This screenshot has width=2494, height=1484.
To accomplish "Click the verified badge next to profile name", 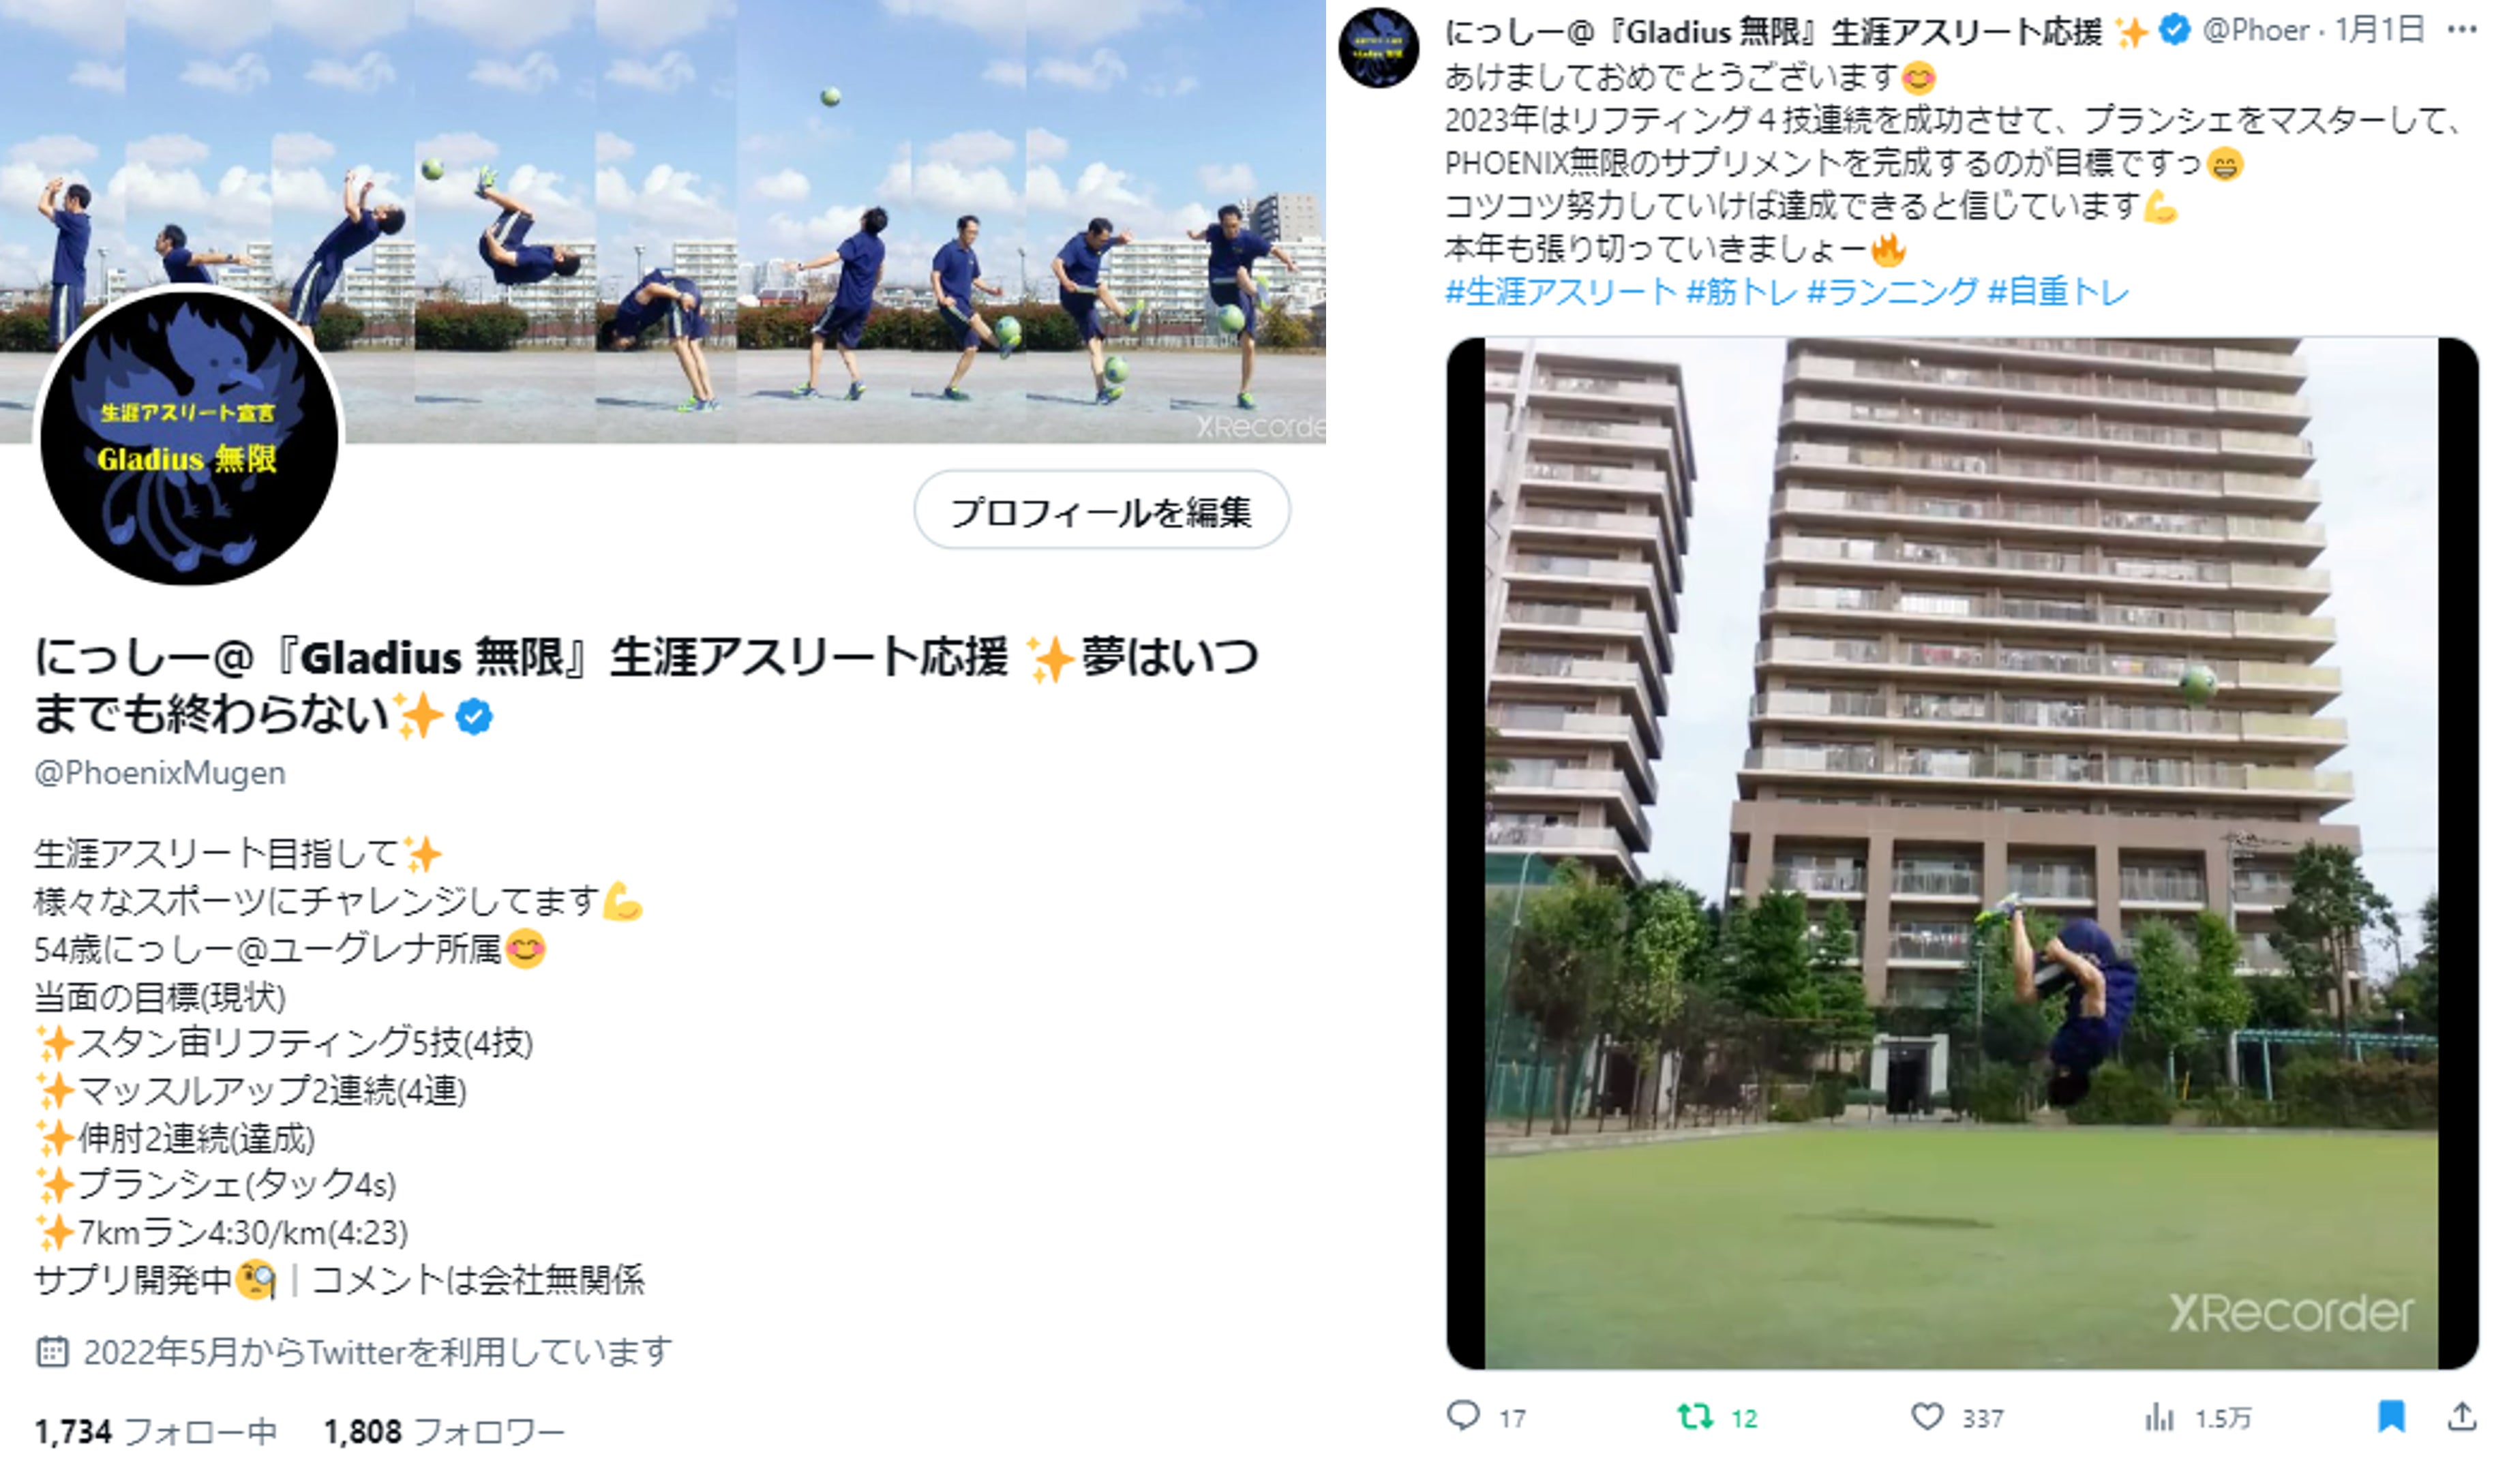I will (x=473, y=717).
